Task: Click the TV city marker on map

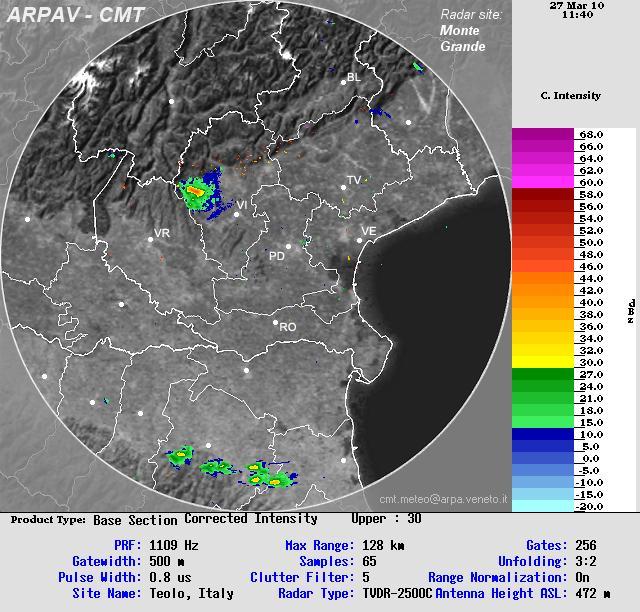Action: [x=343, y=187]
